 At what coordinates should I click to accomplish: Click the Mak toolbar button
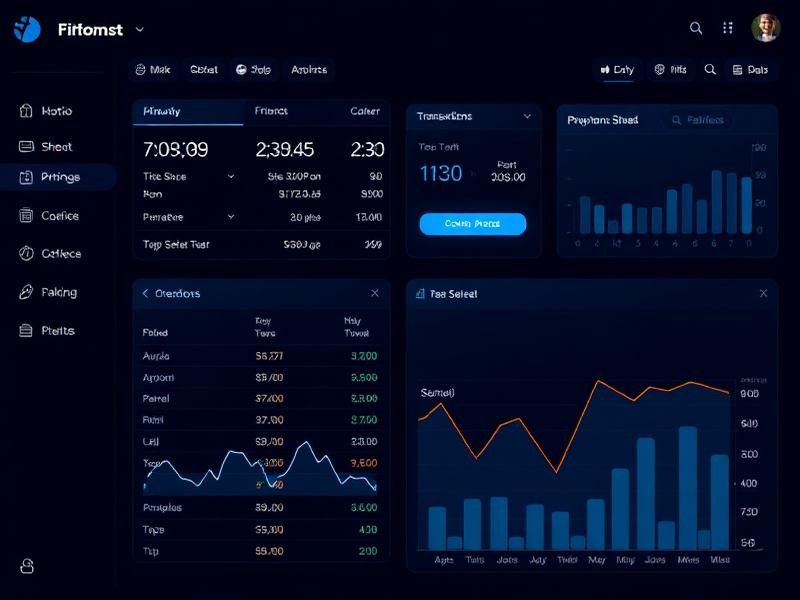(x=153, y=70)
